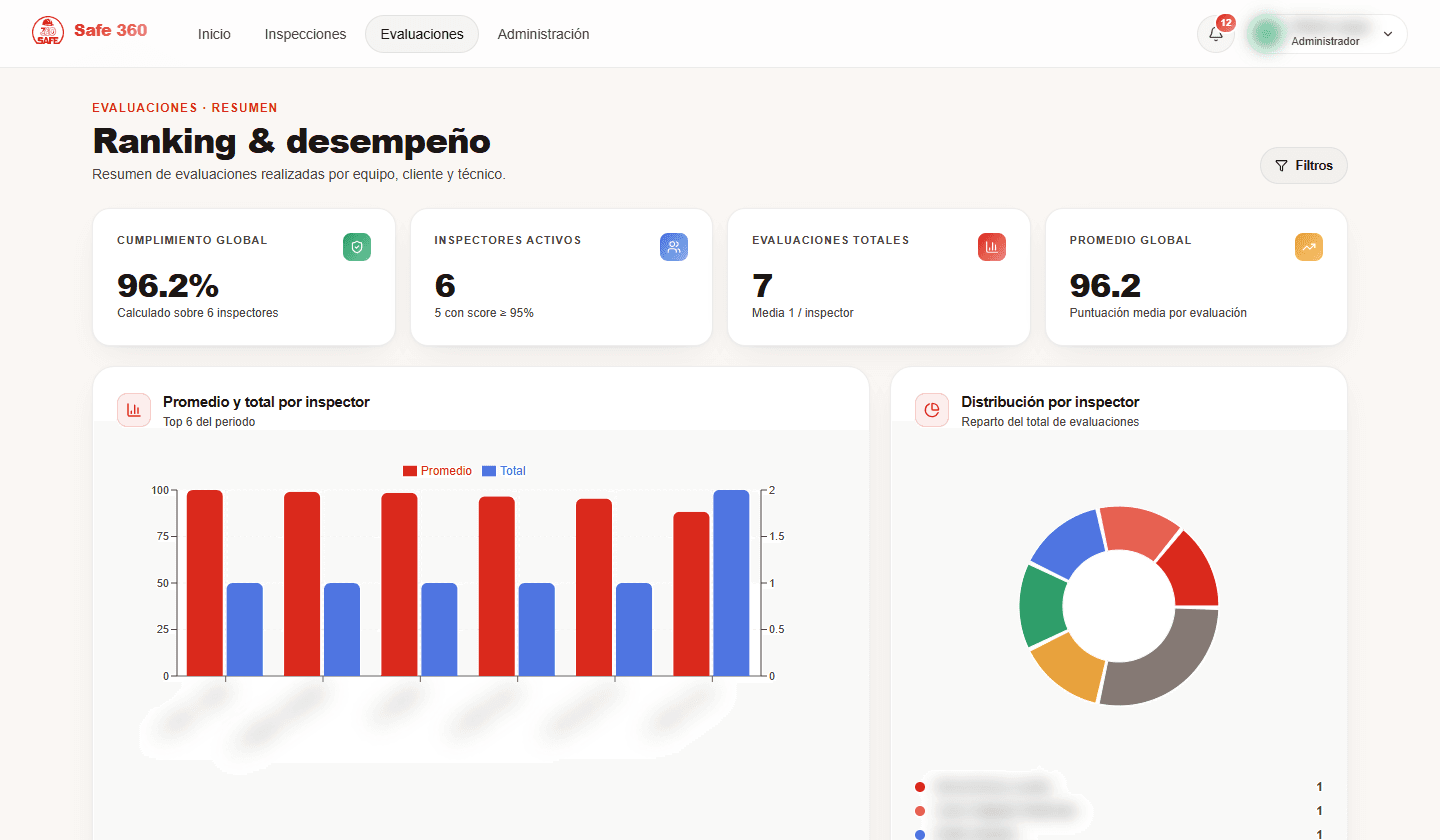Click the red bar-chart icon in Evaluaciones Totales card
Viewport: 1440px width, 840px height.
(992, 247)
